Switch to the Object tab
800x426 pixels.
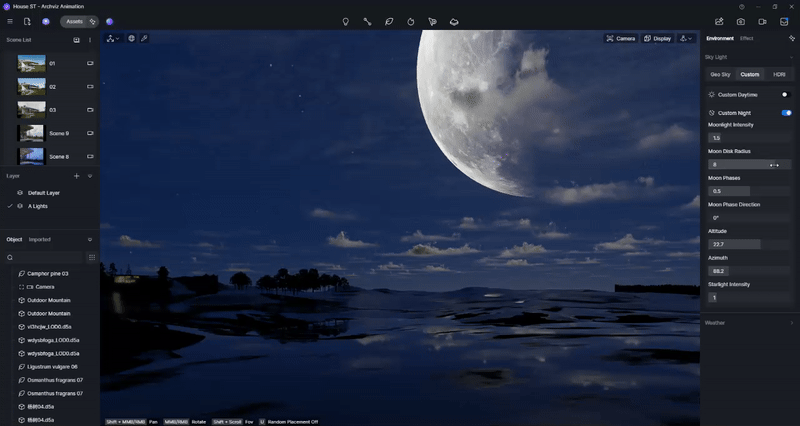(14, 239)
